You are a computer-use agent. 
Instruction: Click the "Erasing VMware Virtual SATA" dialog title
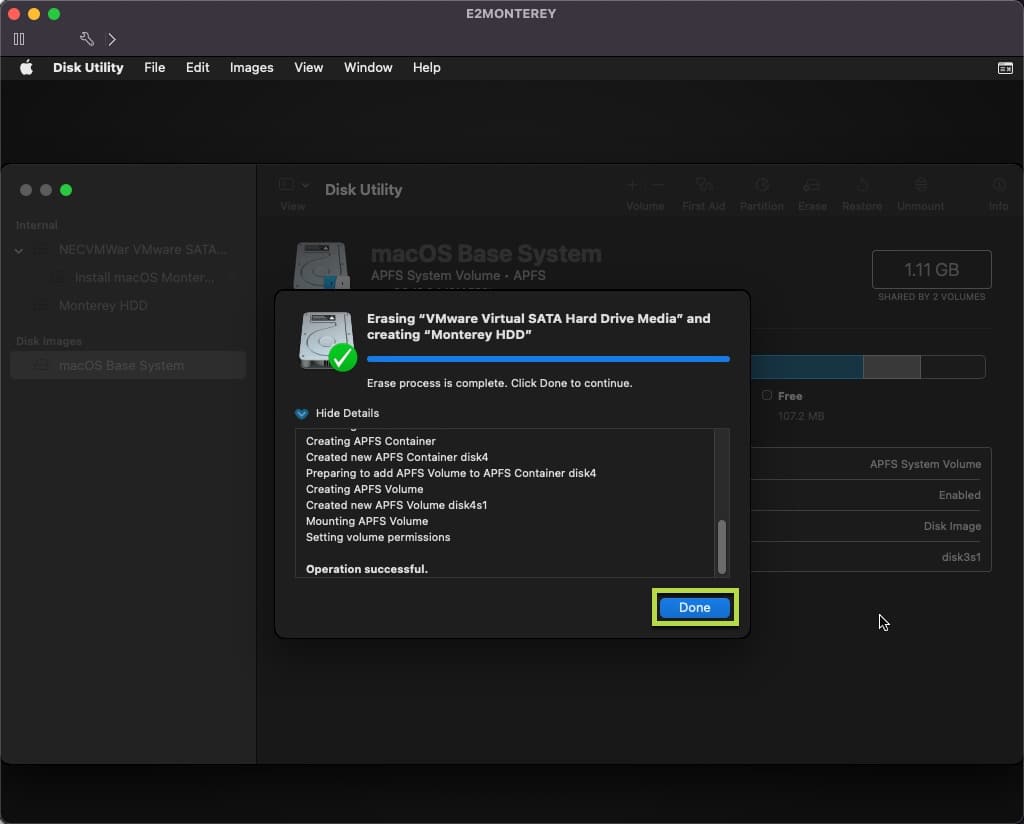[x=539, y=326]
